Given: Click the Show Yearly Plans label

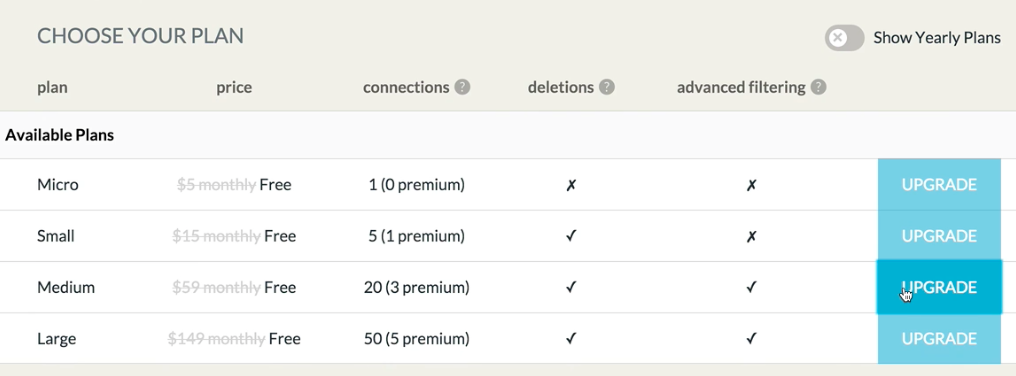Looking at the screenshot, I should [937, 38].
